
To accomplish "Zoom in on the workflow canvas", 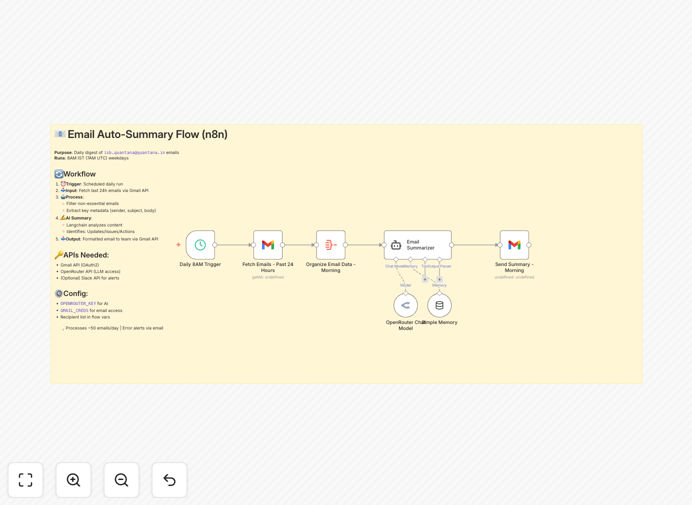I will coord(73,480).
